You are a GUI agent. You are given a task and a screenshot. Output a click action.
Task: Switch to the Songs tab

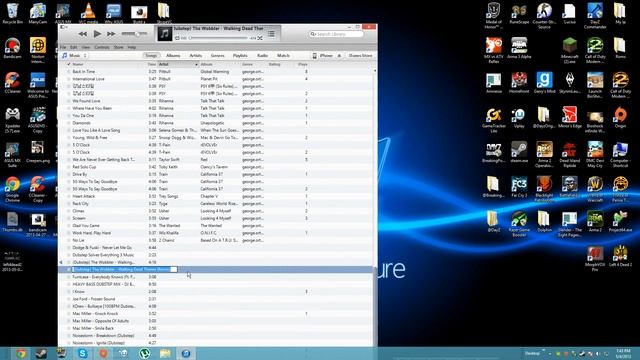[x=151, y=56]
